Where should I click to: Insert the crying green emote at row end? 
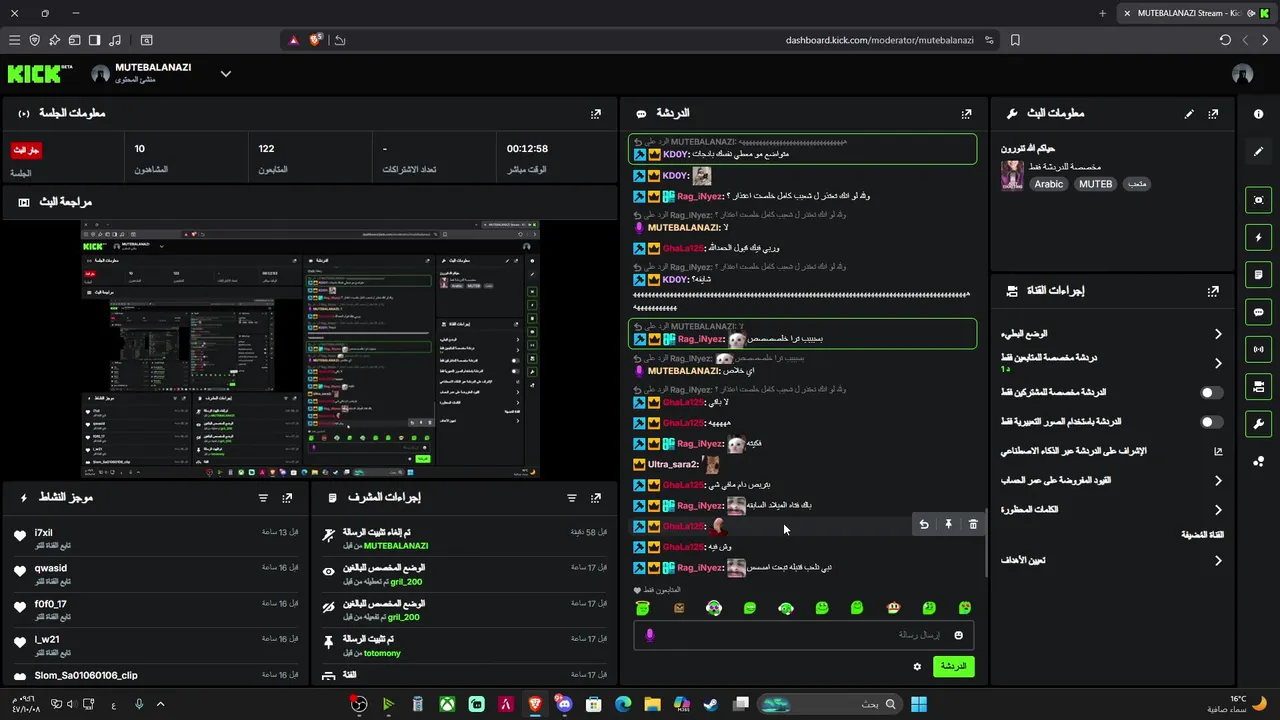coord(965,608)
